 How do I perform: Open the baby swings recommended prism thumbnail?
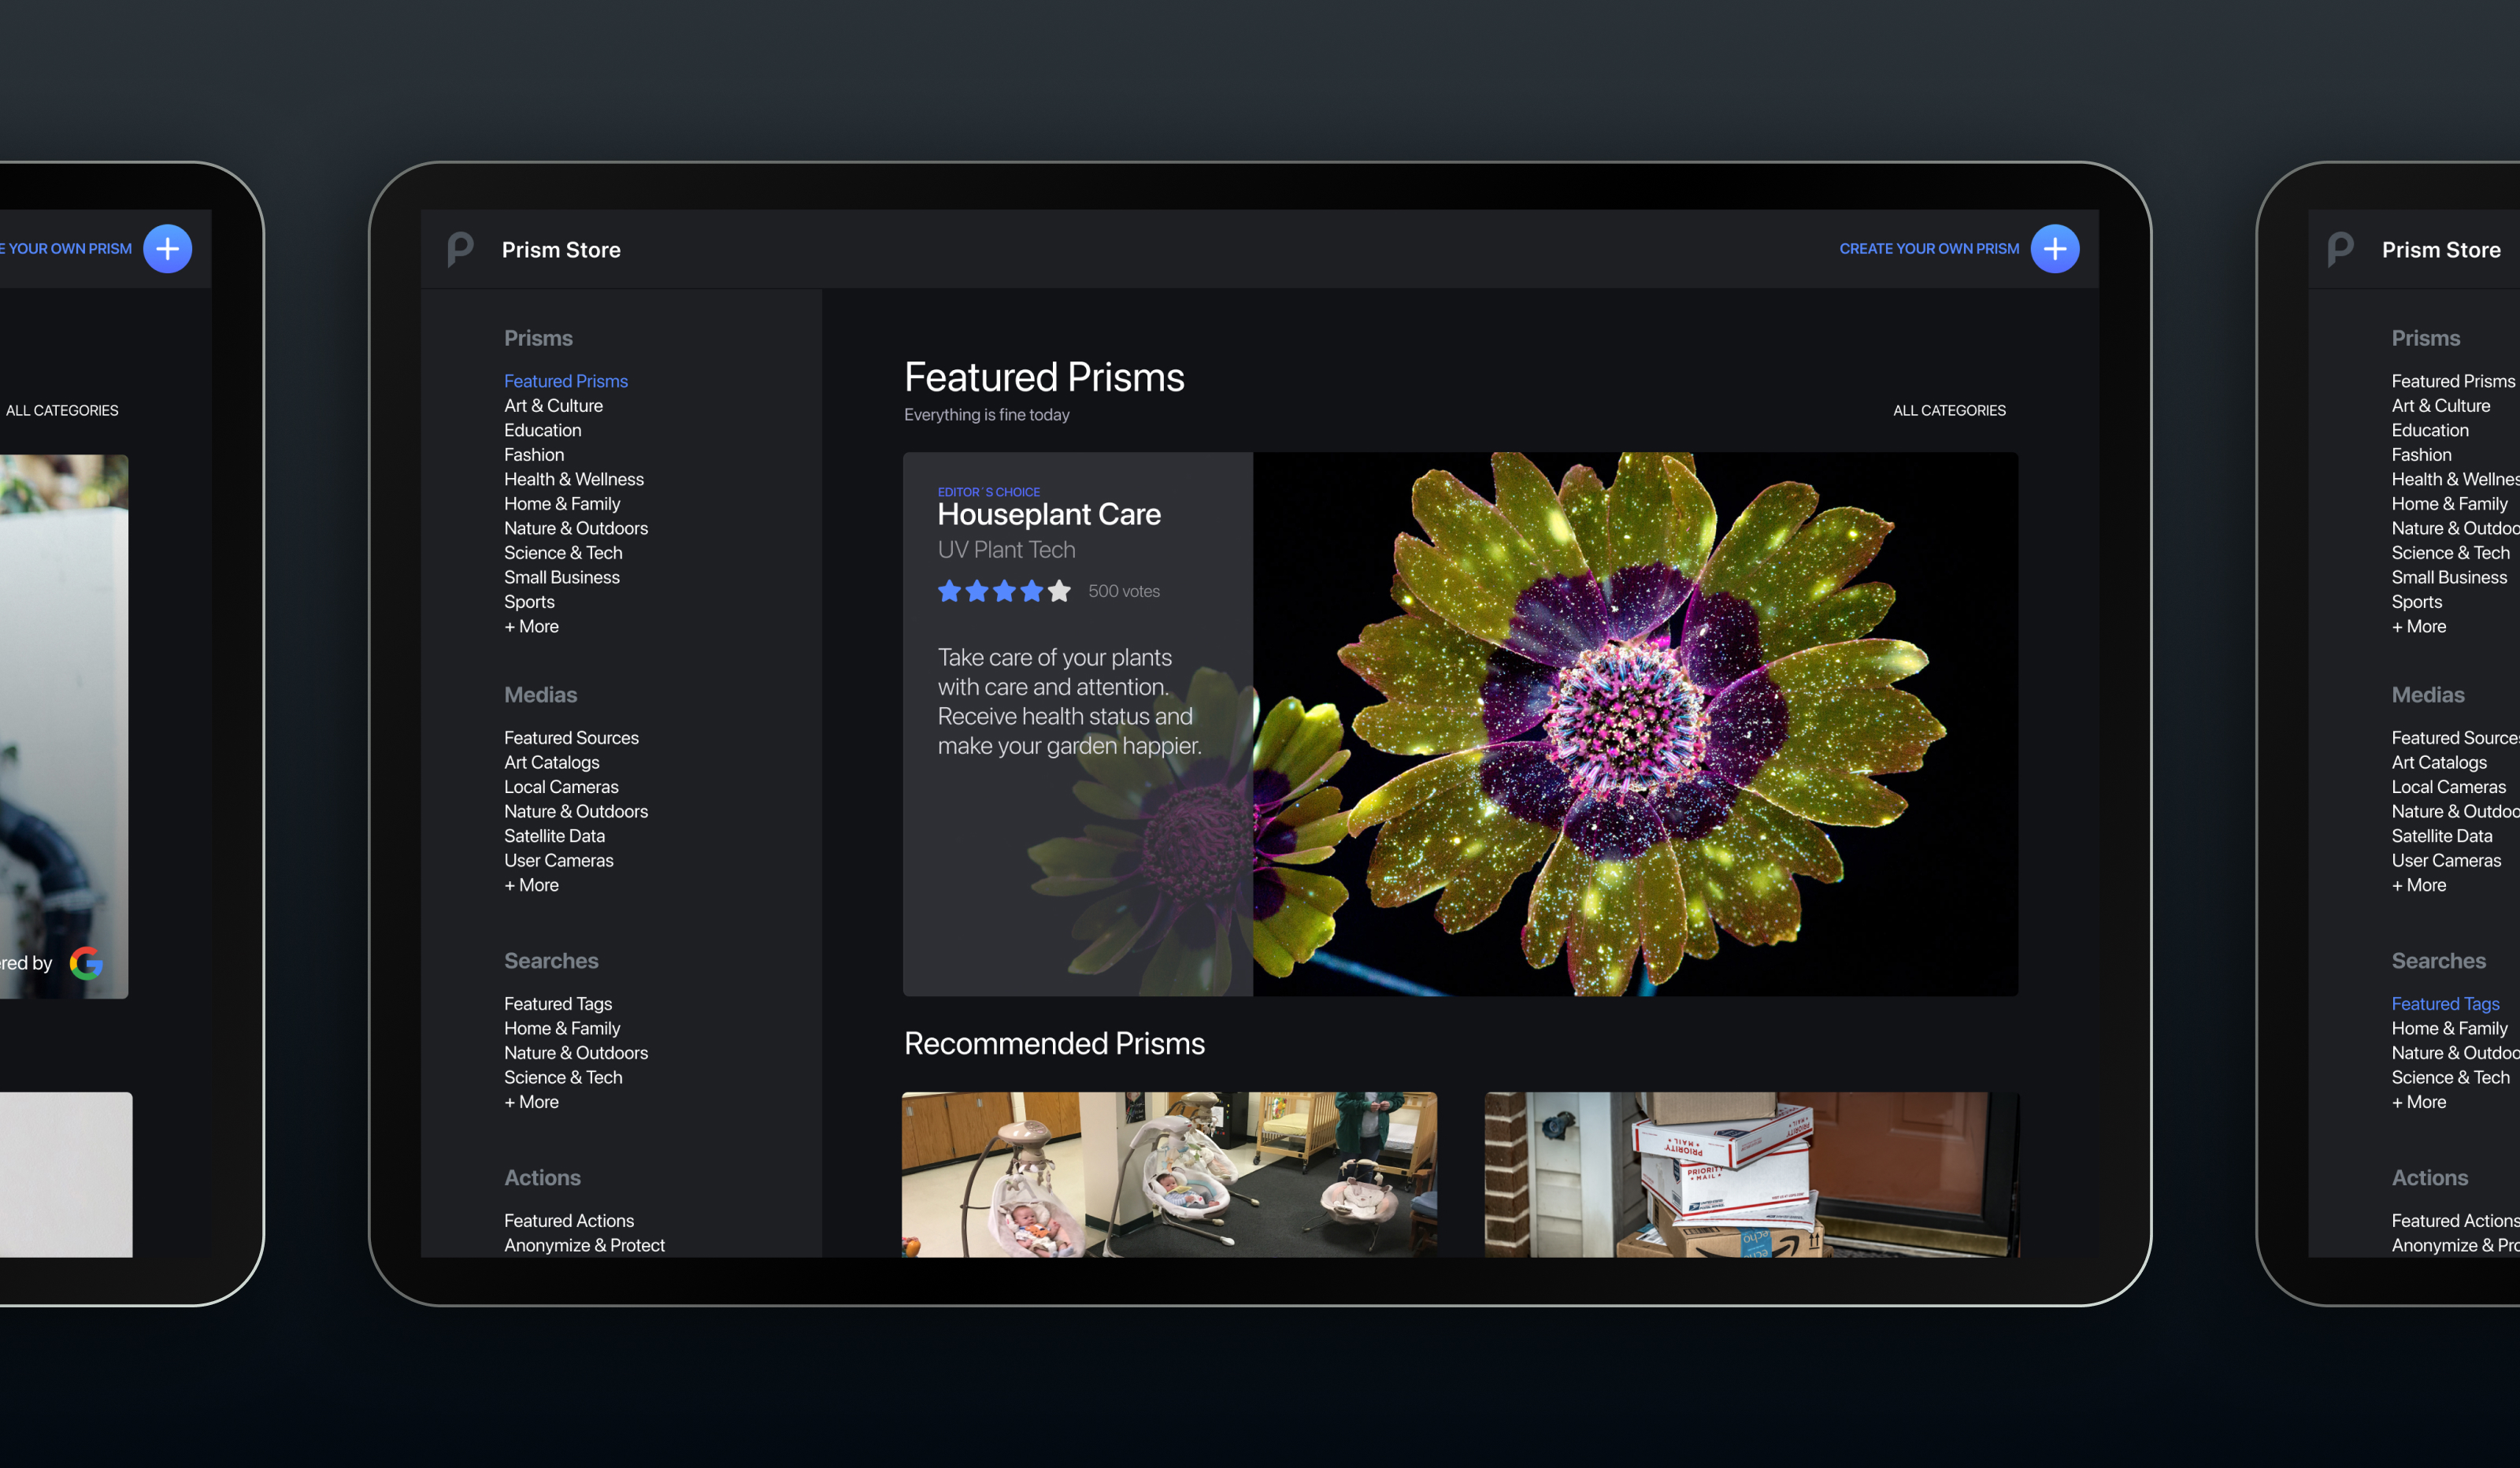1169,1175
